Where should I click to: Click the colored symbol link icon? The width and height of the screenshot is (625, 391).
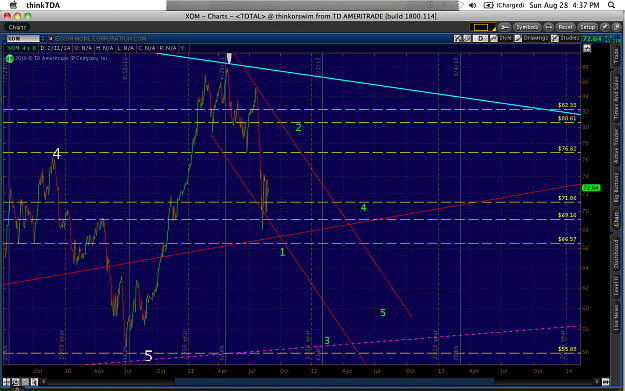pos(50,39)
